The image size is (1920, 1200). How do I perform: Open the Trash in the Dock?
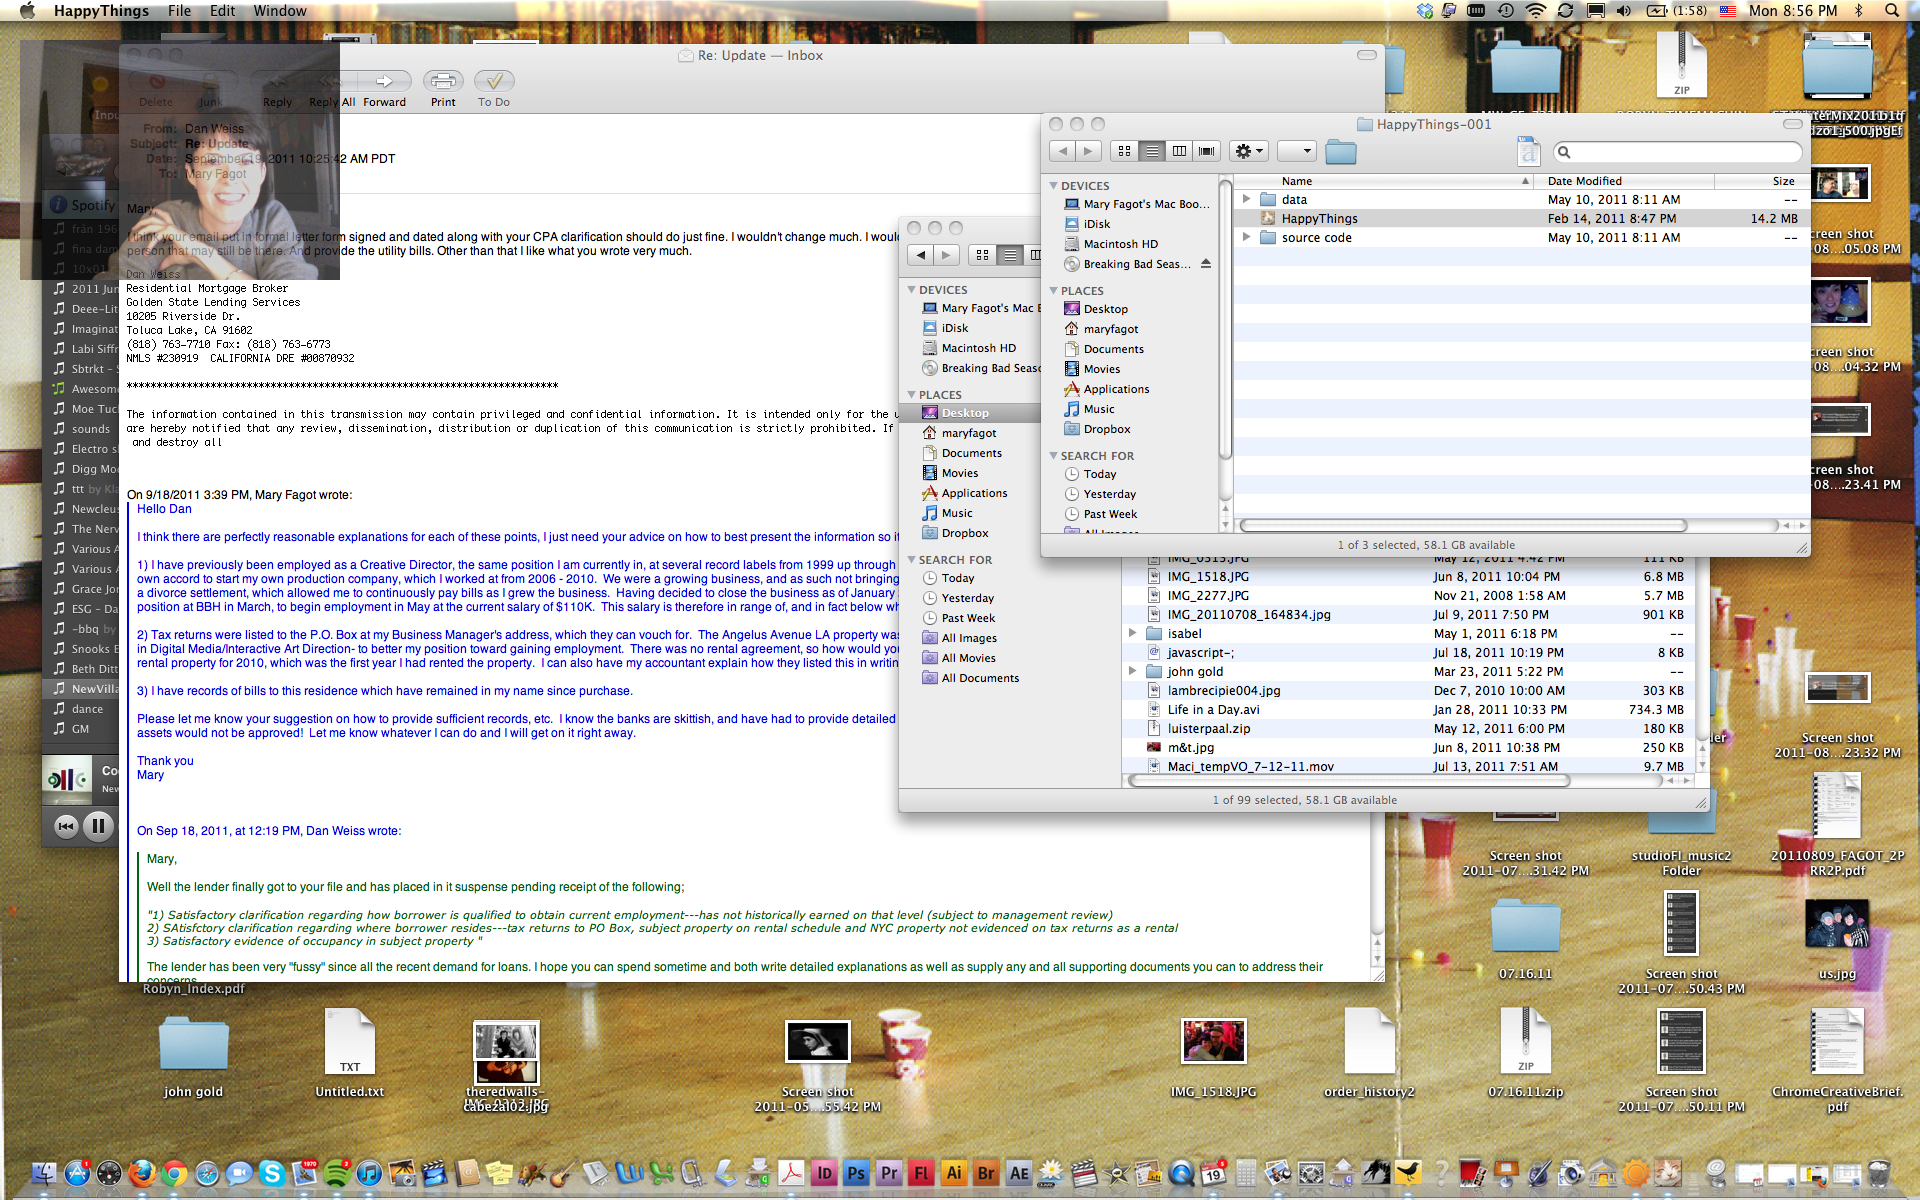[1879, 1173]
